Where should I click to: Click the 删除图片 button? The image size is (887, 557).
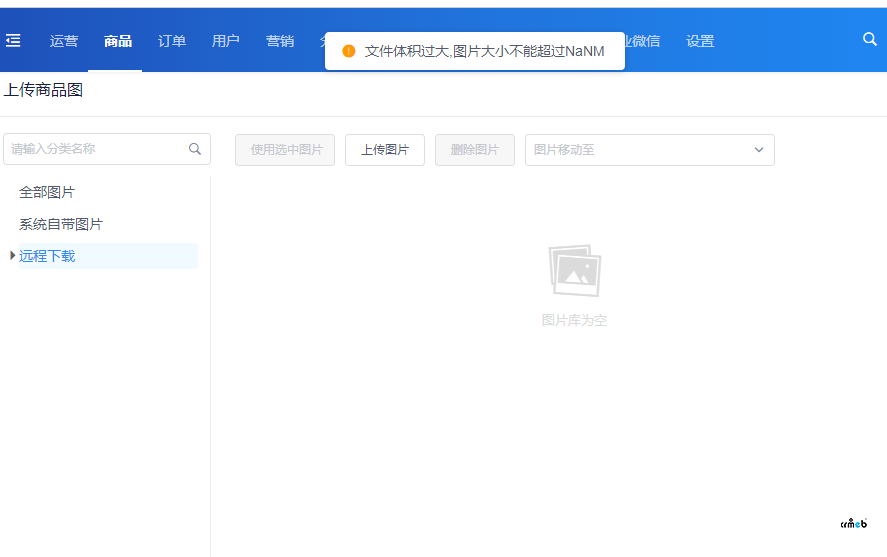pos(475,150)
